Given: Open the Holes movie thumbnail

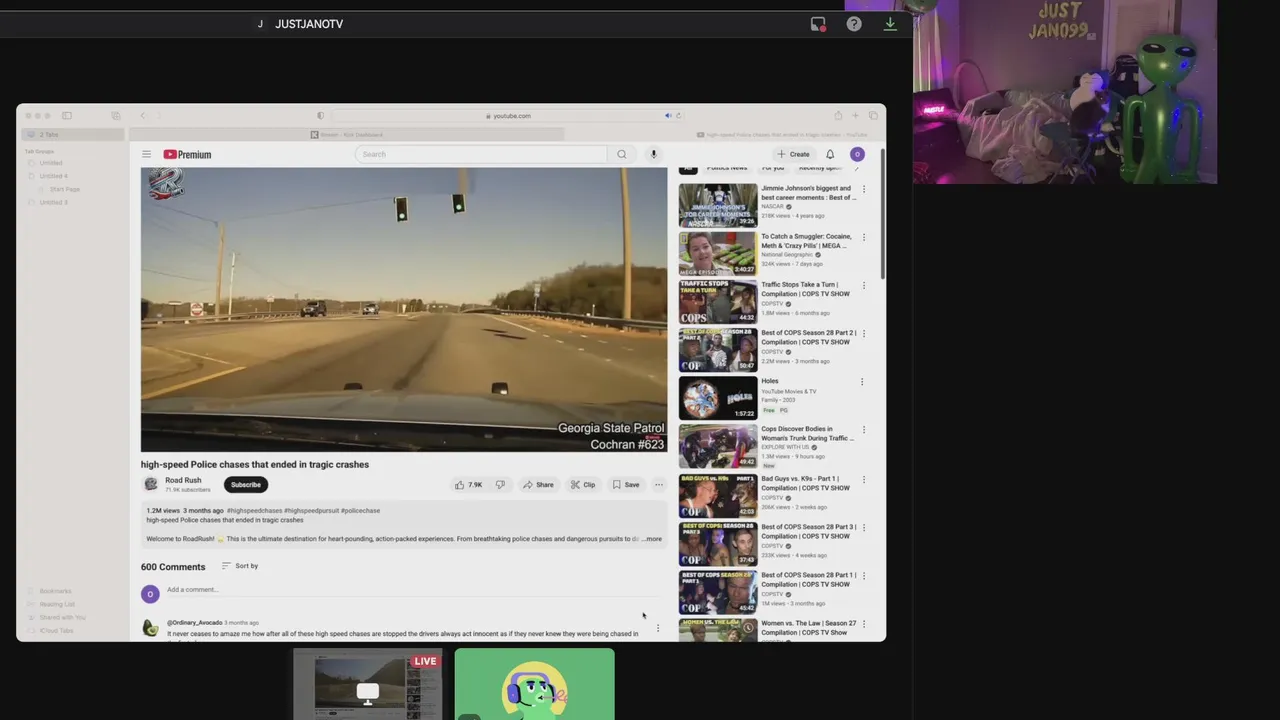Looking at the screenshot, I should click(718, 398).
